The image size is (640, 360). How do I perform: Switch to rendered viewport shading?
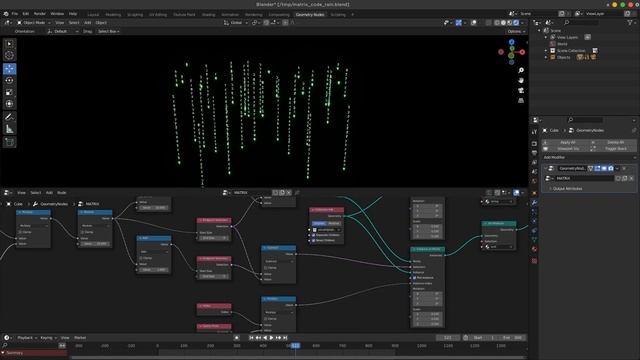(516, 22)
